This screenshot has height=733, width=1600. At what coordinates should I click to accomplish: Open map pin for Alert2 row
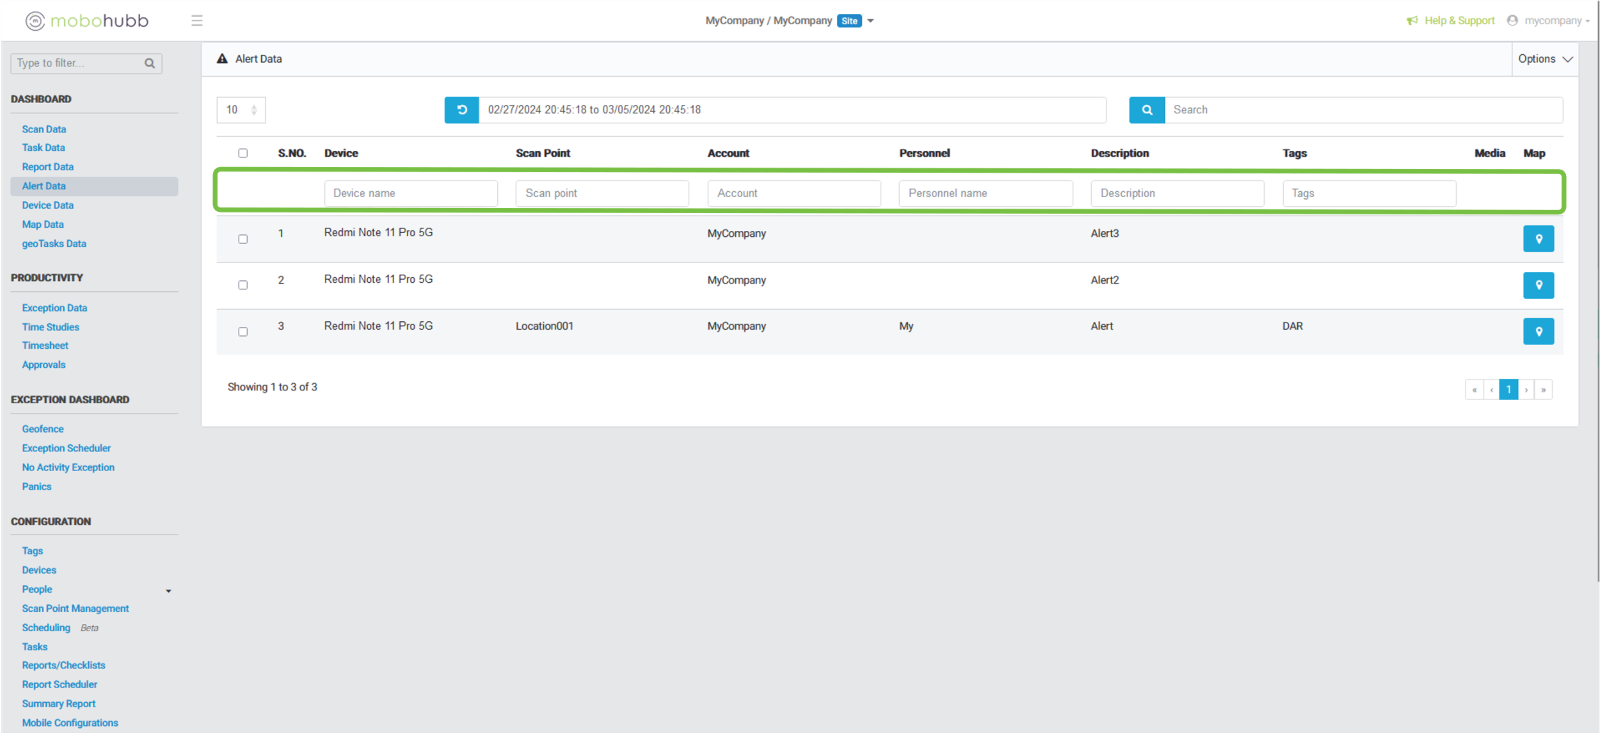pos(1538,285)
